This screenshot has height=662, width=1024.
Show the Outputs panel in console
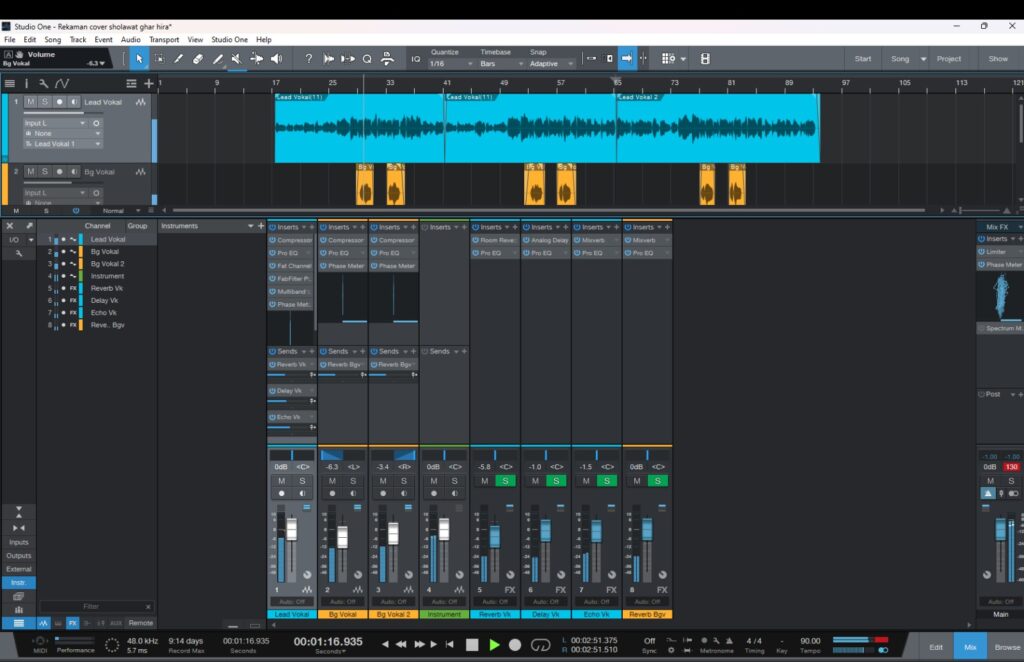[18, 556]
